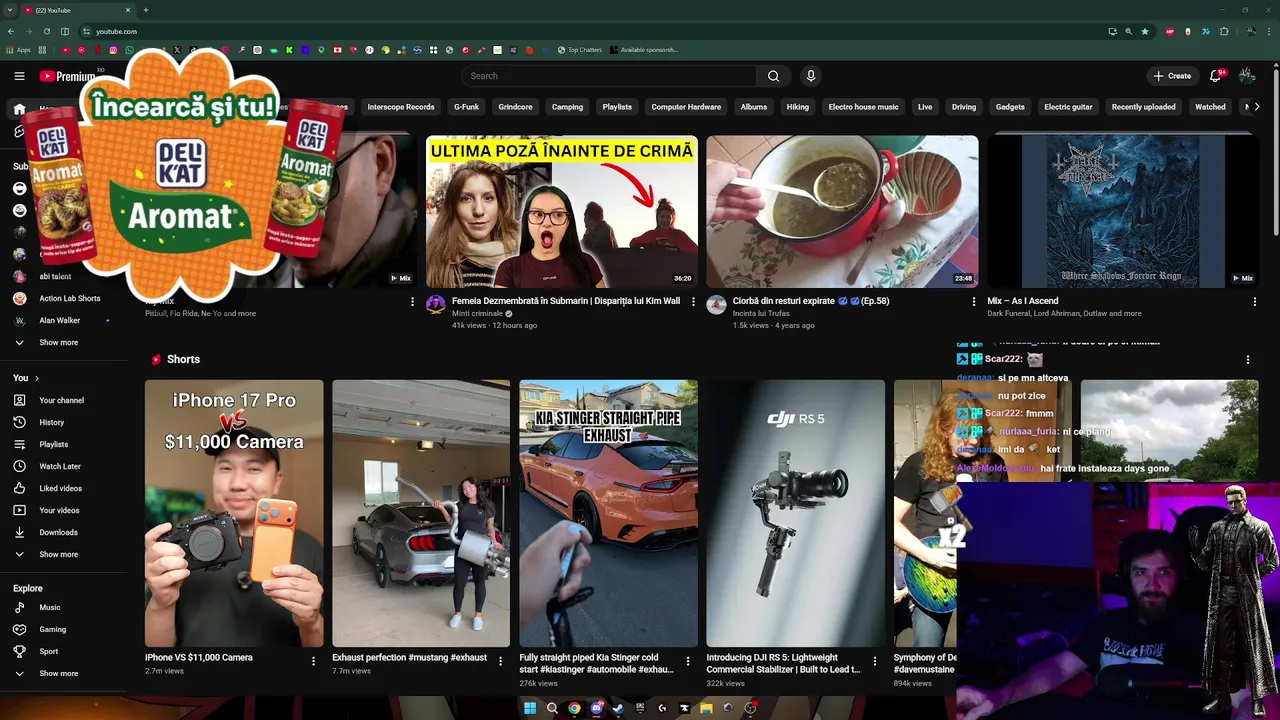Open Windows Start menu

(x=530, y=708)
